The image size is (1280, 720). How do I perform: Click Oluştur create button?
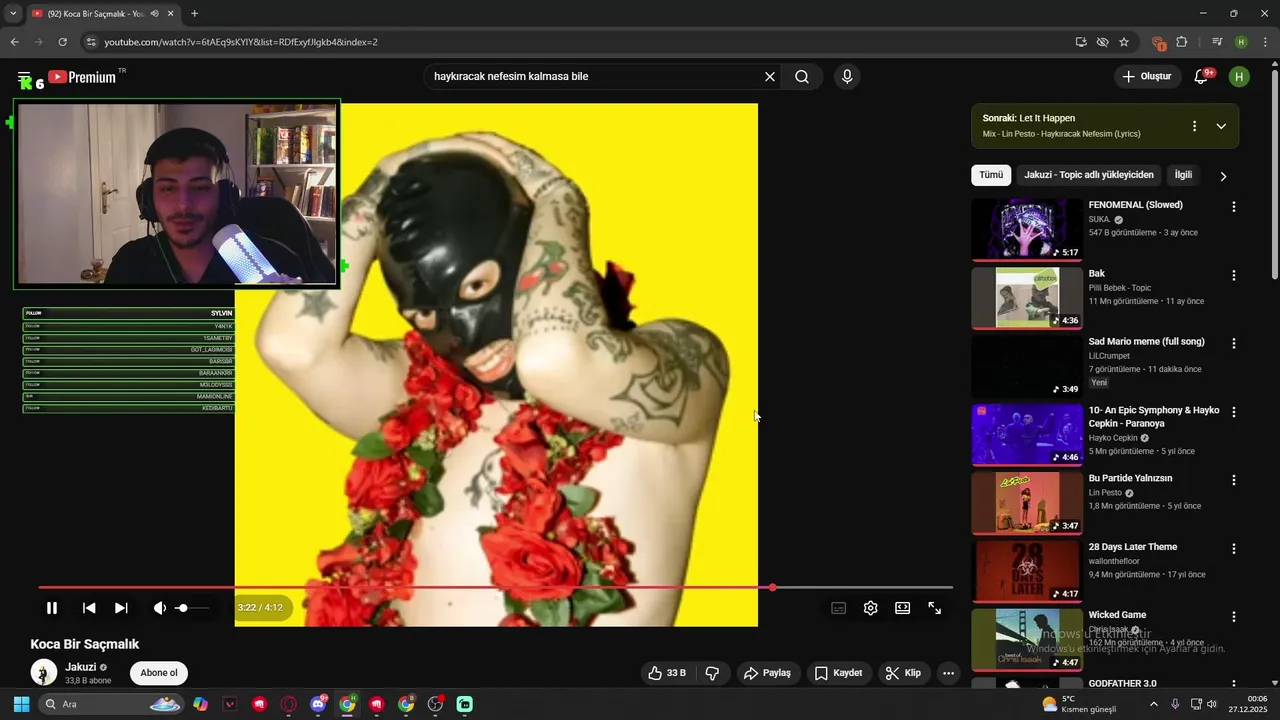1146,77
